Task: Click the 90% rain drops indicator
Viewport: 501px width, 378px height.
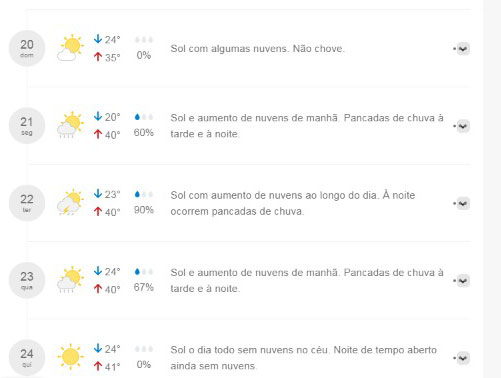Action: click(144, 194)
